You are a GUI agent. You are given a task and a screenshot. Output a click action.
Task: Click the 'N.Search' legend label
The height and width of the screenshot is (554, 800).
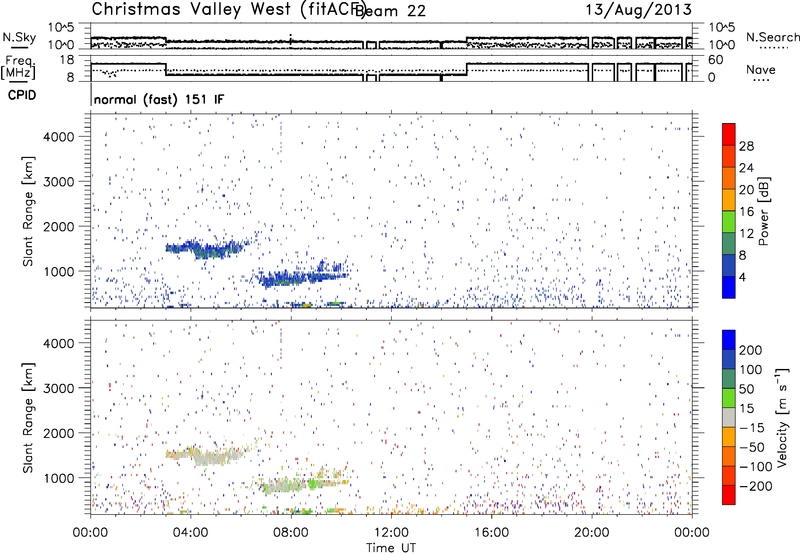coord(772,37)
